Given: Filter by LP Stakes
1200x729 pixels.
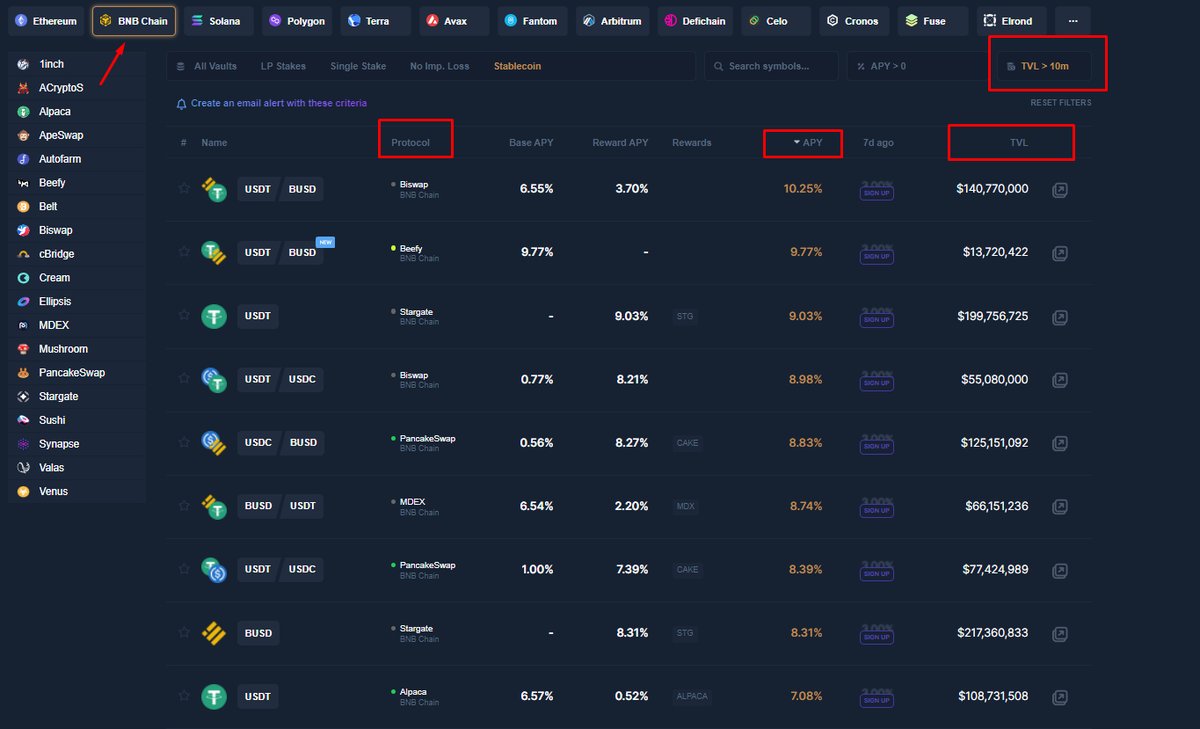Looking at the screenshot, I should (x=283, y=66).
